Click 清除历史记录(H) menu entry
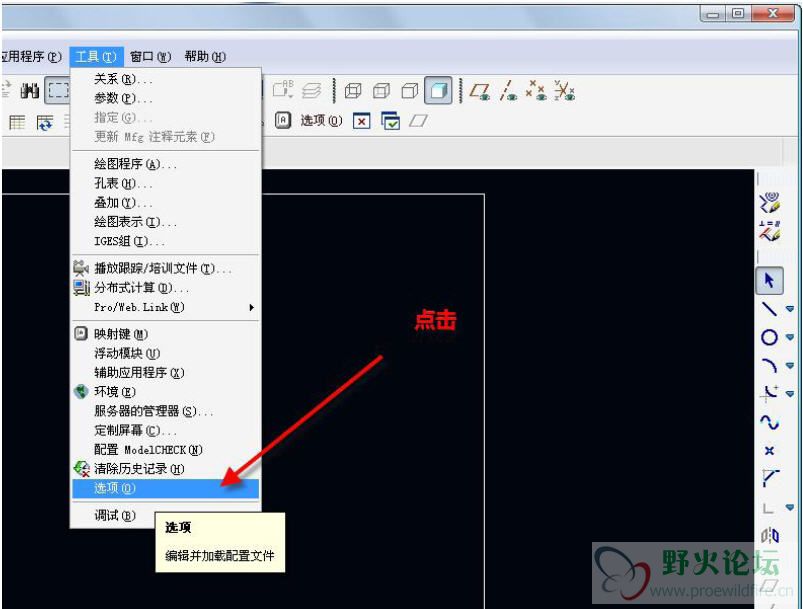 tap(138, 469)
